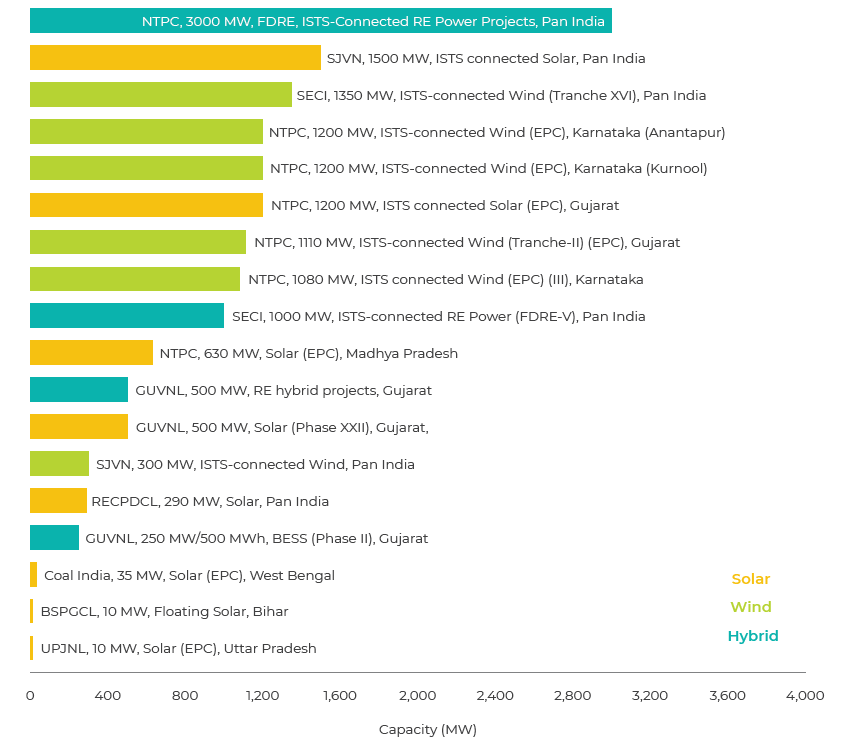Select the GUVNL Solar Phase XXII bar
Image resolution: width=844 pixels, height=745 pixels.
[79, 427]
